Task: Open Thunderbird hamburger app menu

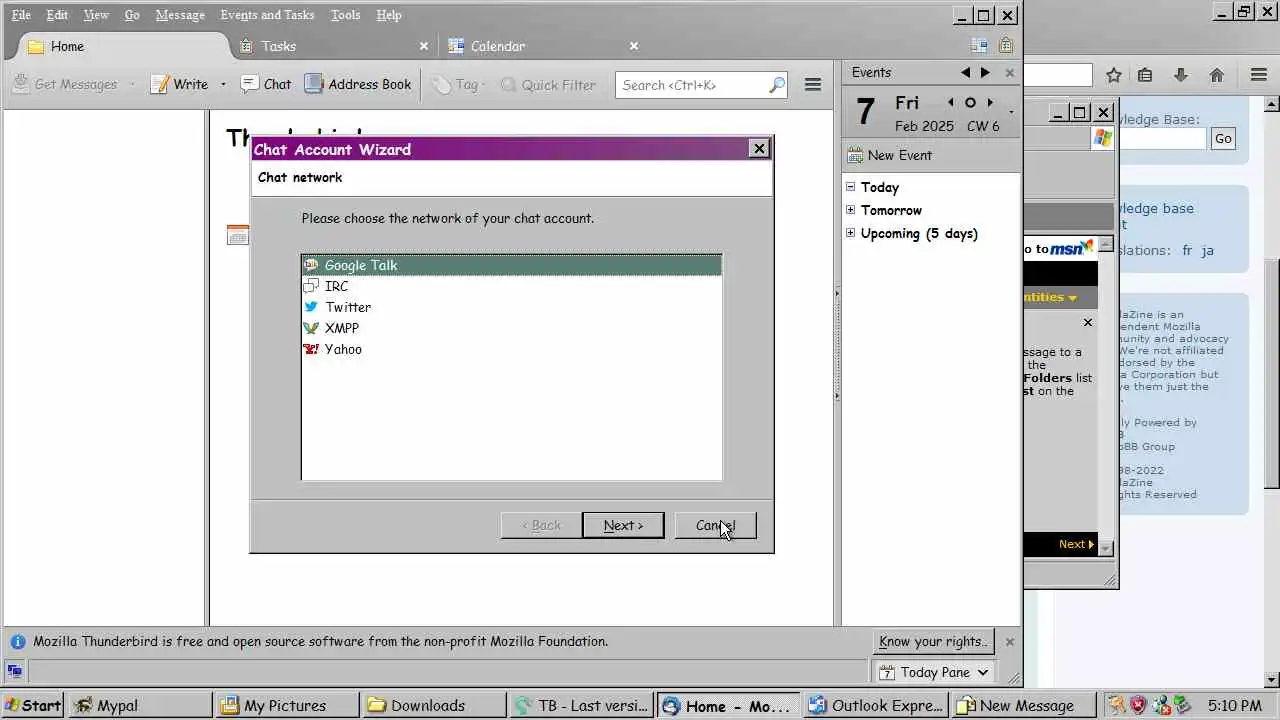Action: 813,85
